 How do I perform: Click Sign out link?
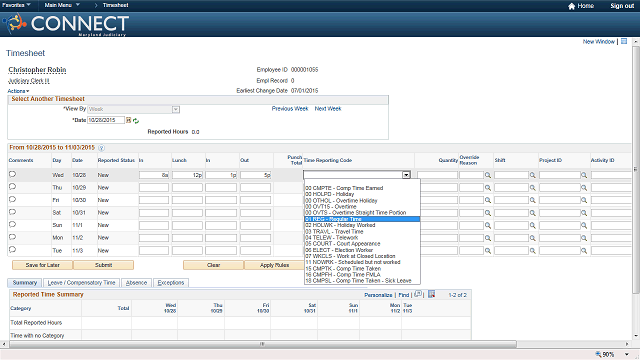tap(622, 6)
